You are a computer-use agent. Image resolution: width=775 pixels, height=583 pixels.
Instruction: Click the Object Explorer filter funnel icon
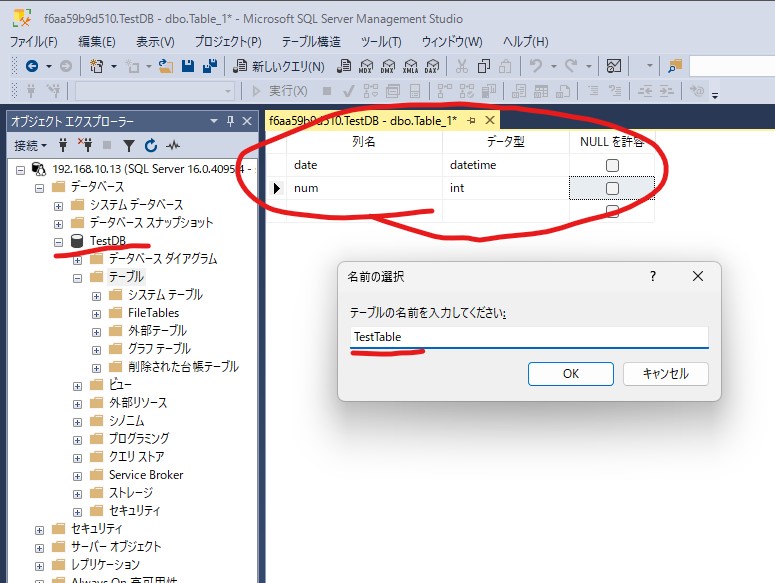coord(129,145)
